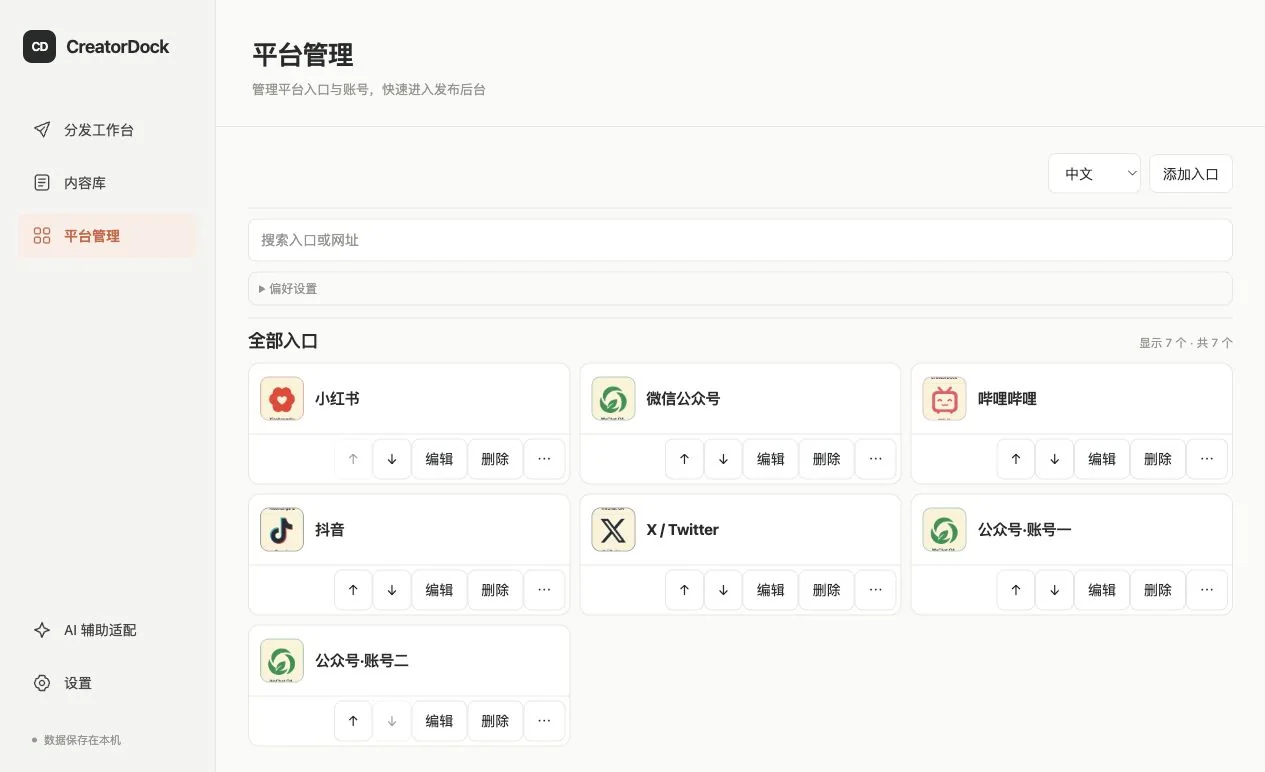Edit the 哔哩哔哩 entry
1265x772 pixels.
point(1102,459)
